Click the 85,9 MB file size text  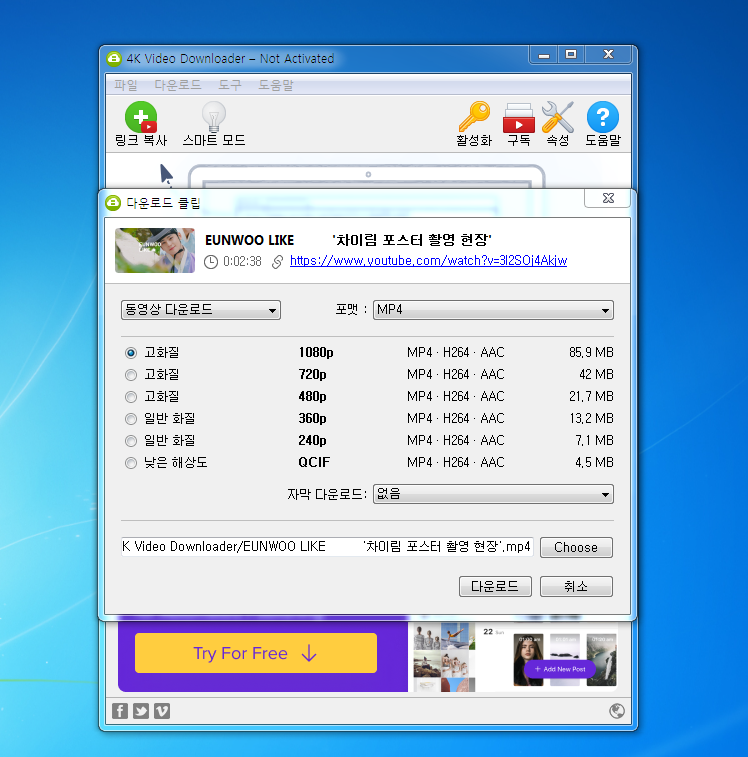591,352
